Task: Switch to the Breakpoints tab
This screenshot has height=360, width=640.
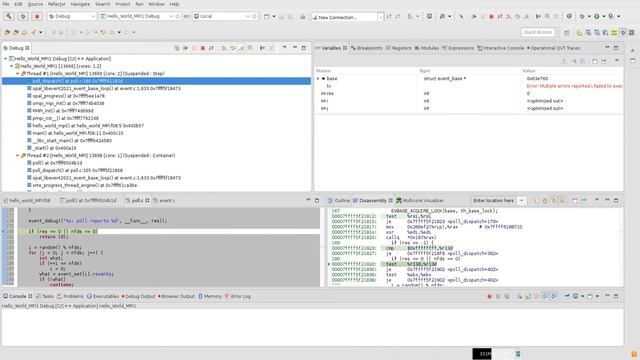Action: tap(367, 48)
